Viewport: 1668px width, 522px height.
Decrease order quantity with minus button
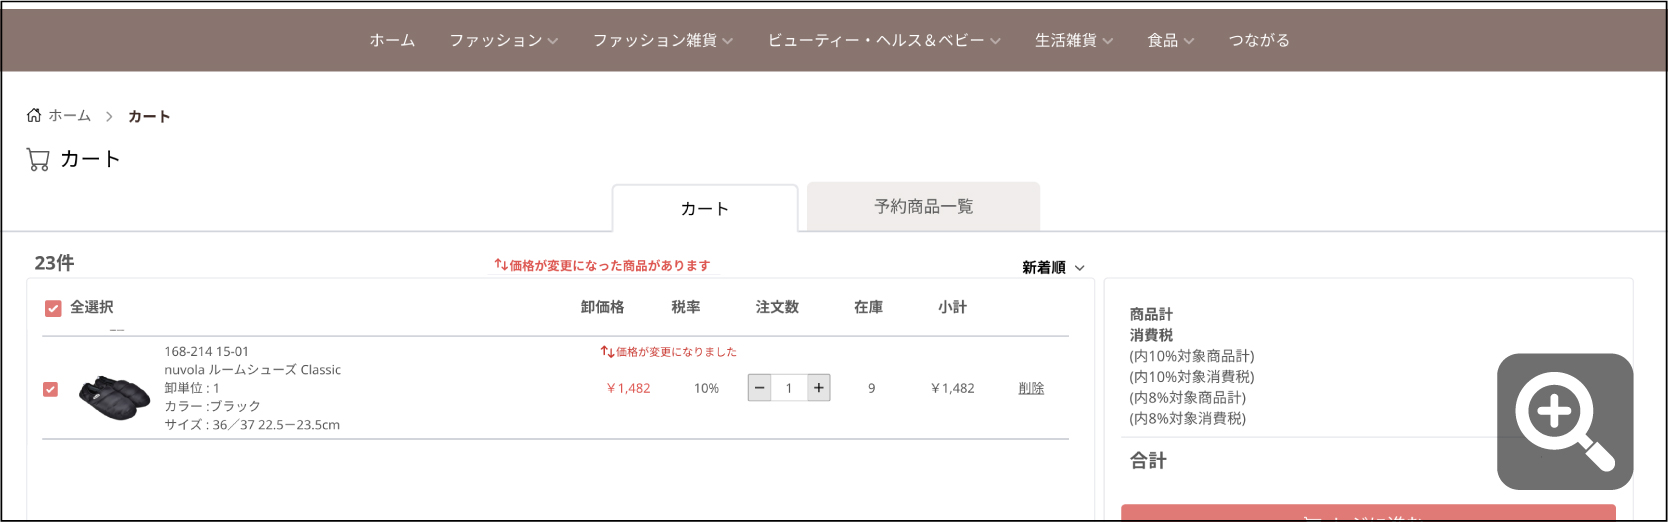[760, 388]
